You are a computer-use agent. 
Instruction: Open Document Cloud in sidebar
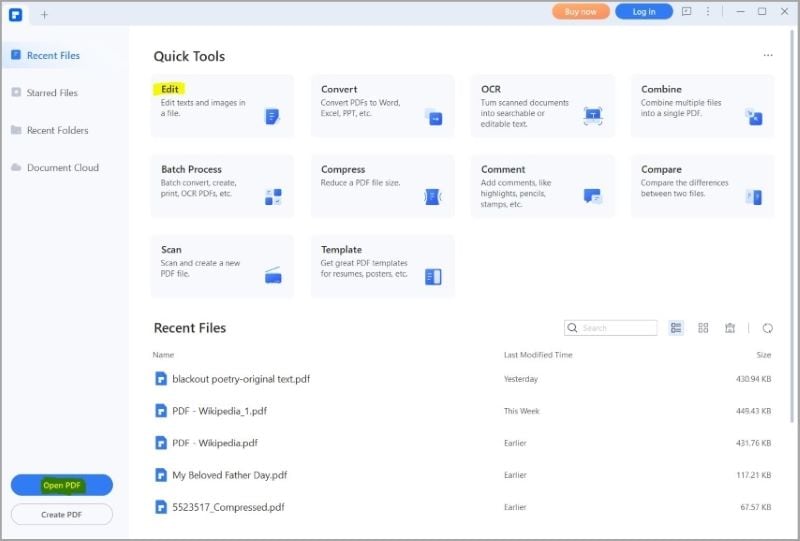(62, 168)
